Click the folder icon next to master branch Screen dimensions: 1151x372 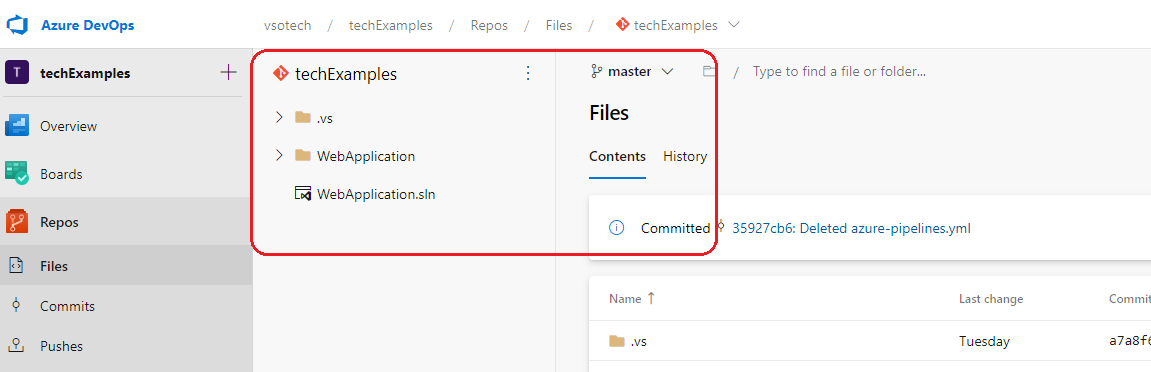(708, 71)
